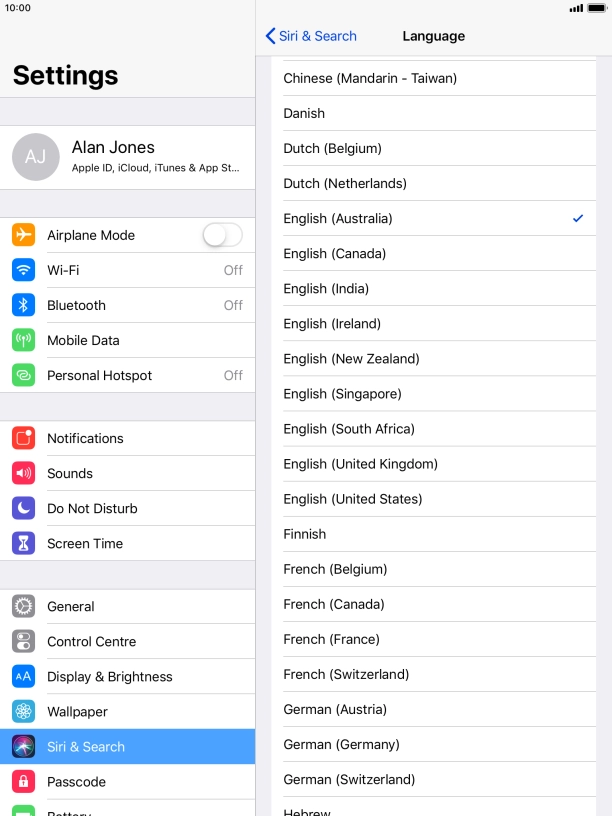Choose French (Canada) language
612x816 pixels.
click(434, 604)
